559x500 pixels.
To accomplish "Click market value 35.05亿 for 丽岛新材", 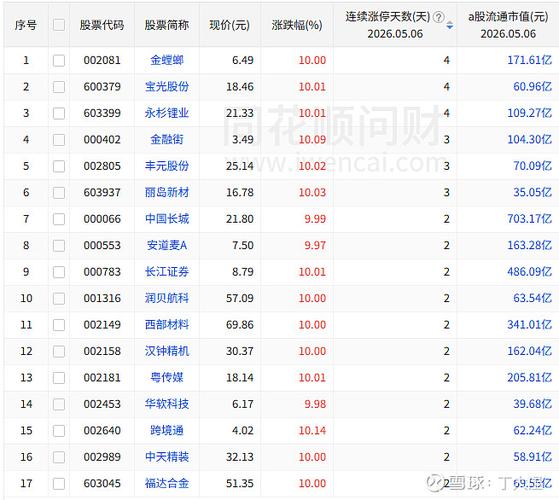I will 533,192.
